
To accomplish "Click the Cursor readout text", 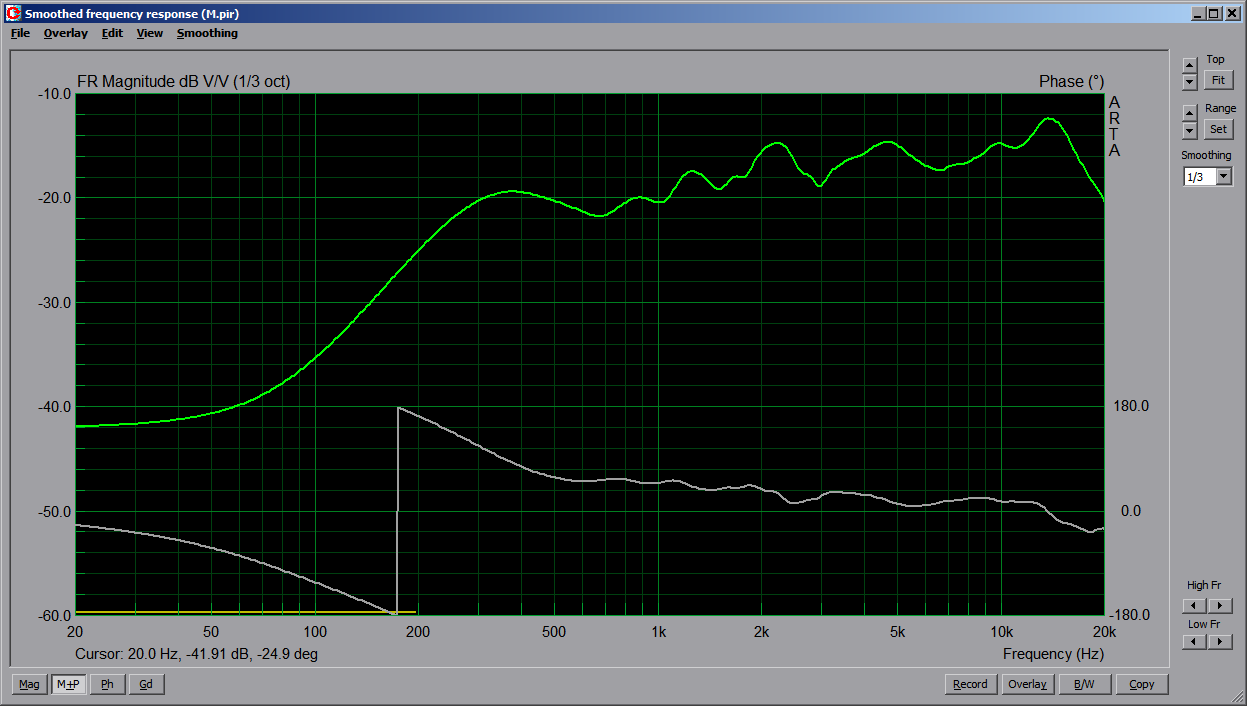I will coord(197,654).
